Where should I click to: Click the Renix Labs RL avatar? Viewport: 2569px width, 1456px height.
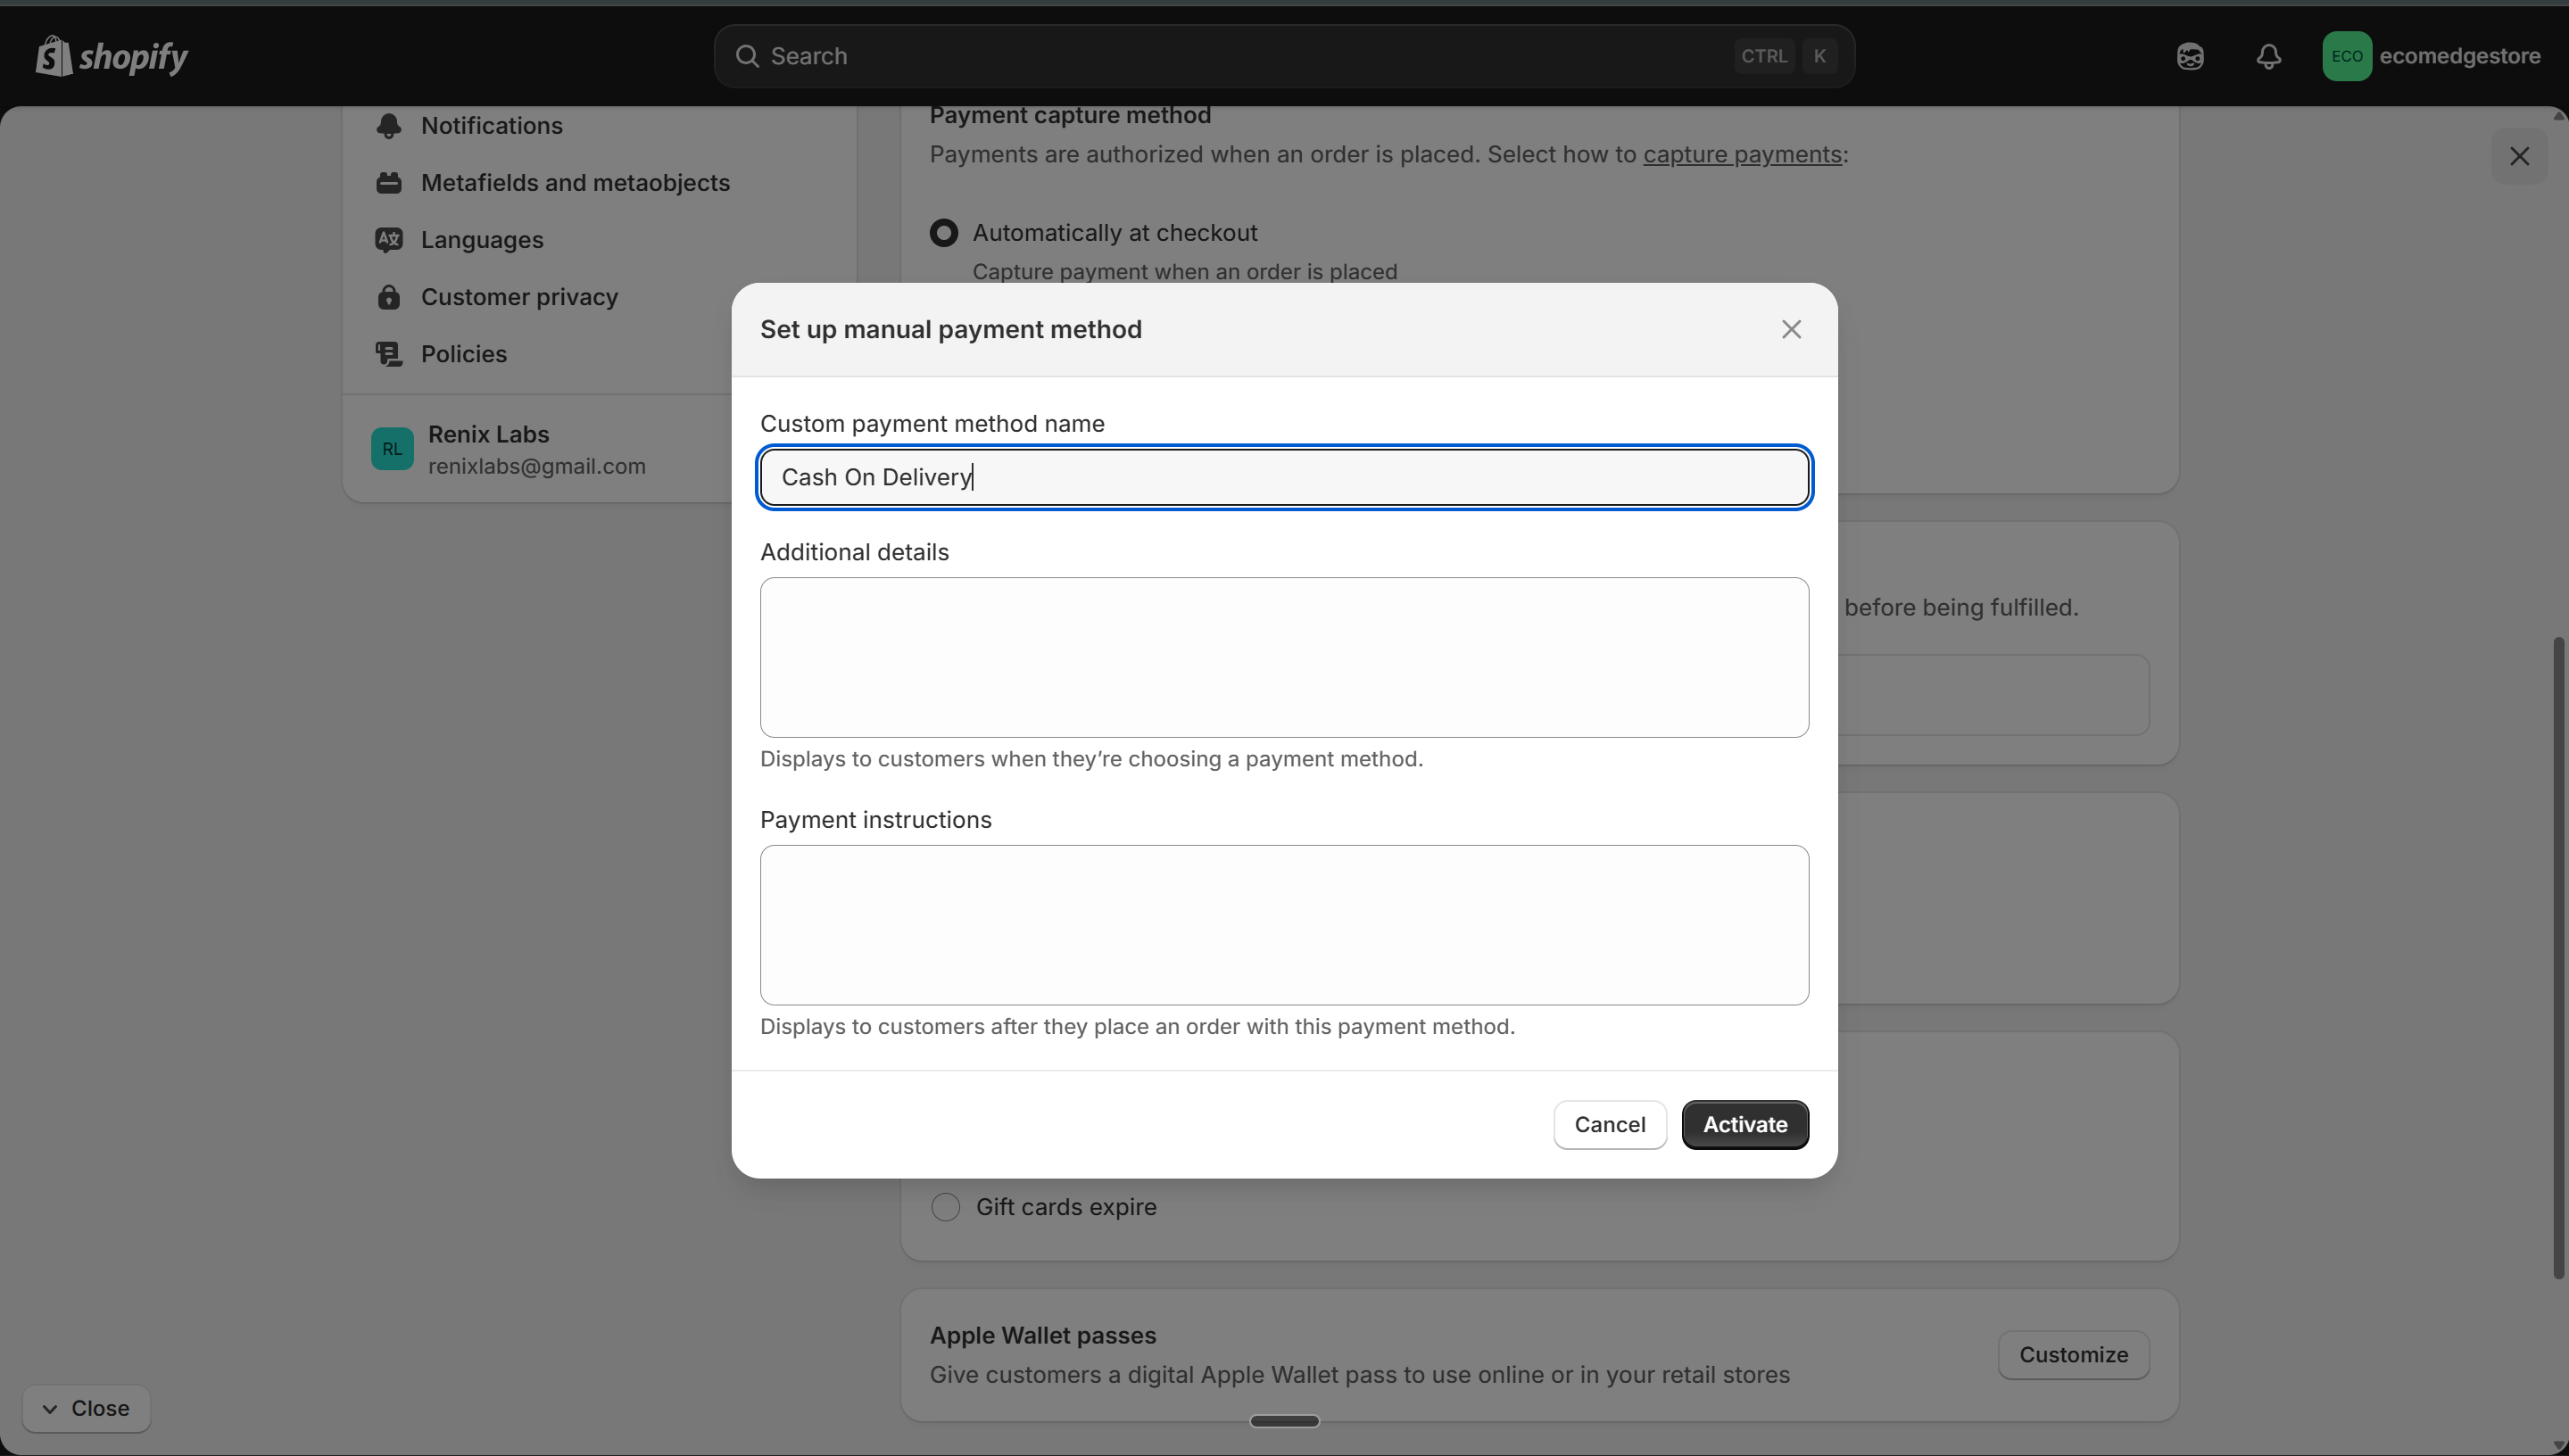pyautogui.click(x=391, y=448)
